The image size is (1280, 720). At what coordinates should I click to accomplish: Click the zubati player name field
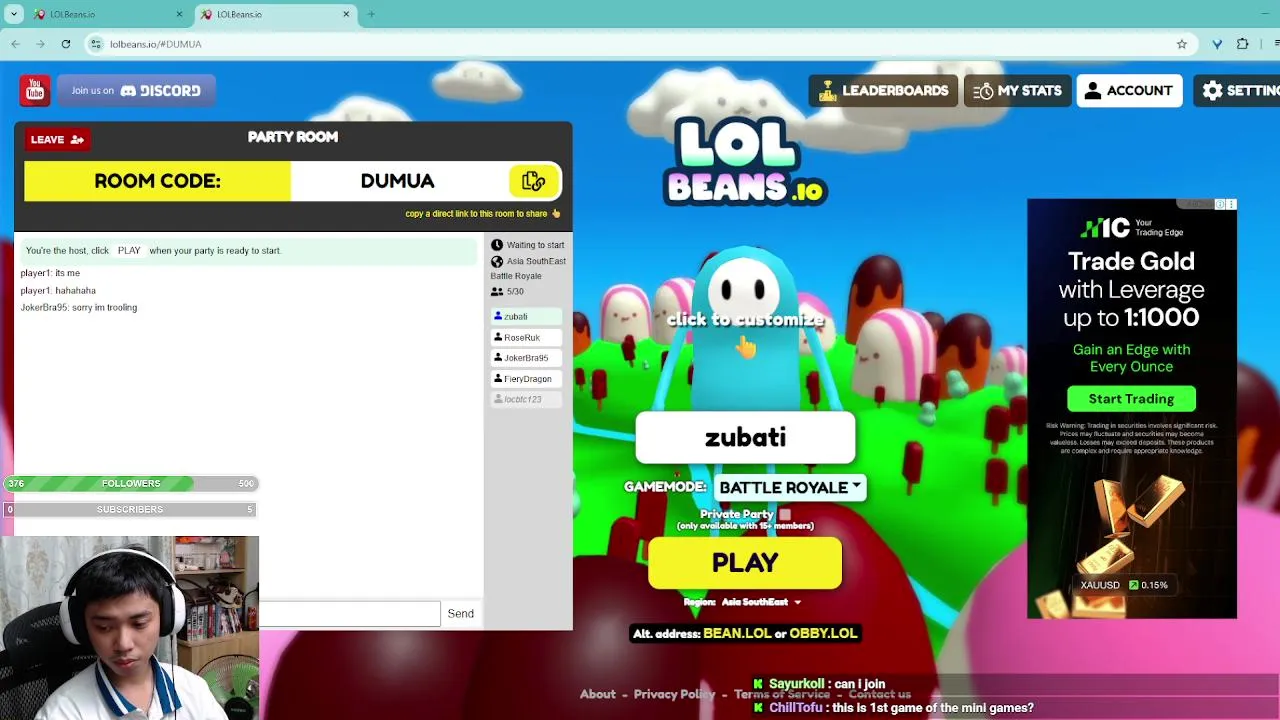pos(745,438)
